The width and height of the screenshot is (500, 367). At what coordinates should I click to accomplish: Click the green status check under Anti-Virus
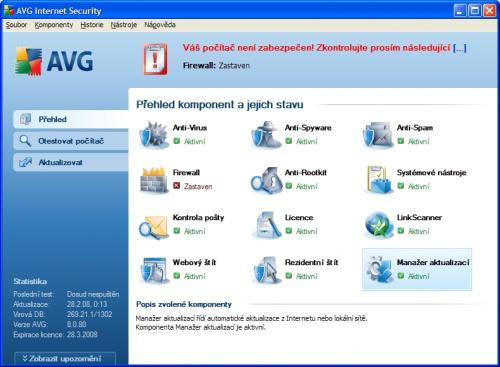177,141
